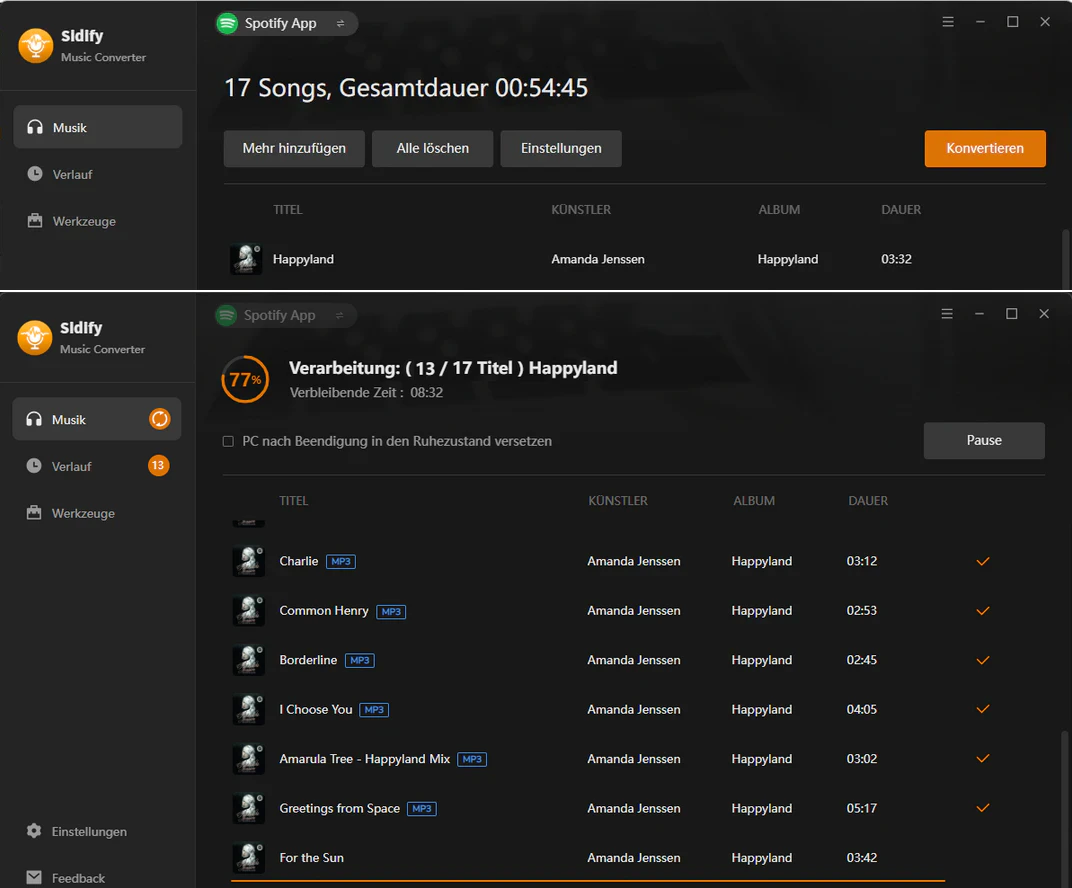
Task: Click the 77% circular progress indicator
Action: click(x=245, y=379)
